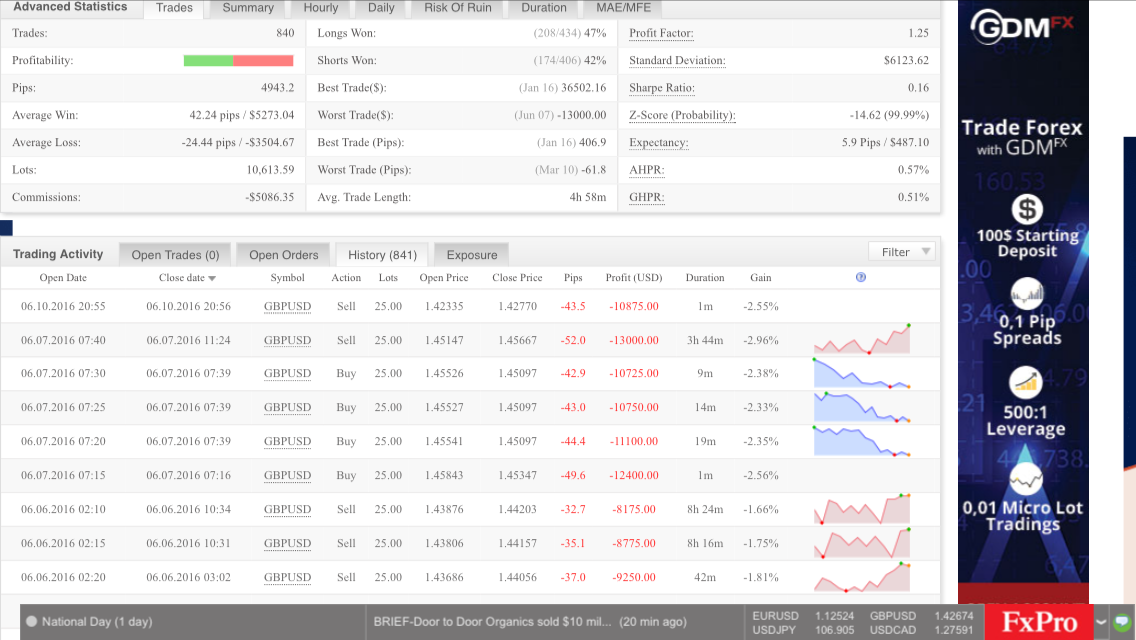The width and height of the screenshot is (1136, 640).
Task: Switch to the Open Orders tab
Action: pos(283,254)
